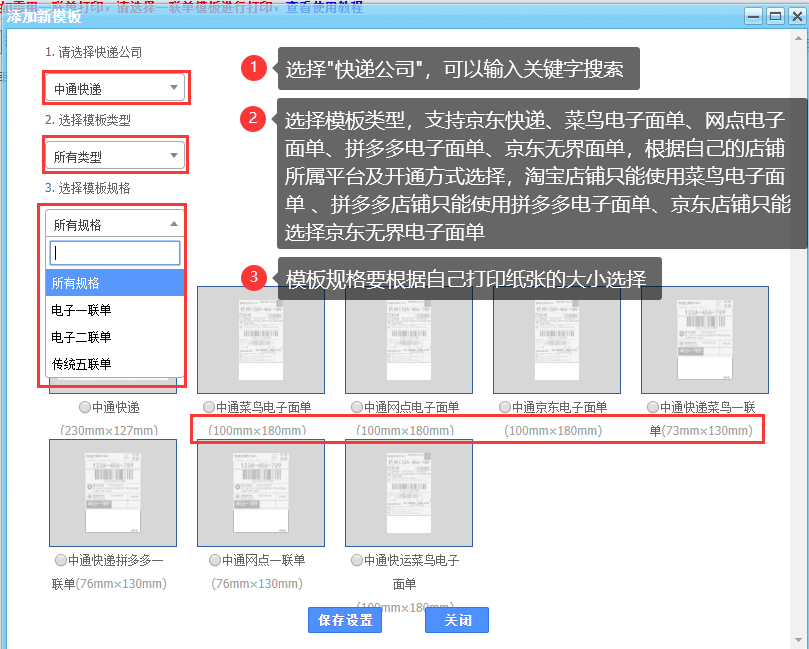The height and width of the screenshot is (649, 809).
Task: Click the 中通快递拼多多一联单 template thumbnail
Action: (x=113, y=493)
